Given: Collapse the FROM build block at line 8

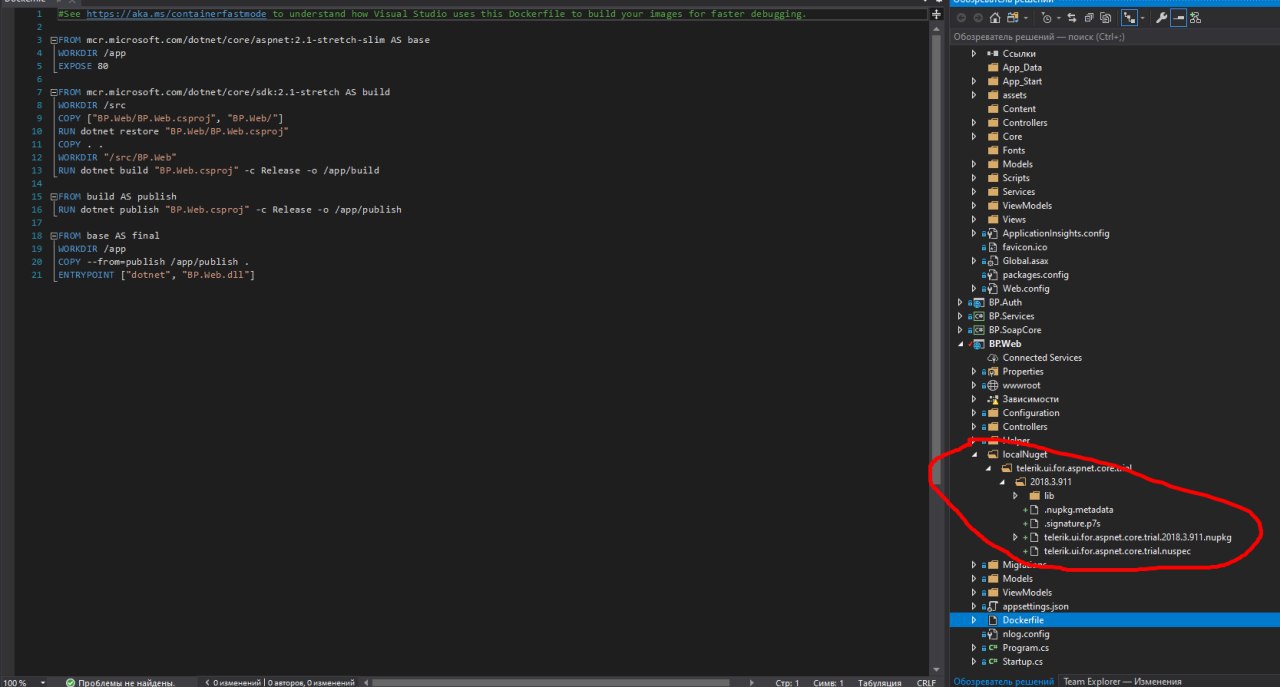Looking at the screenshot, I should 52,92.
